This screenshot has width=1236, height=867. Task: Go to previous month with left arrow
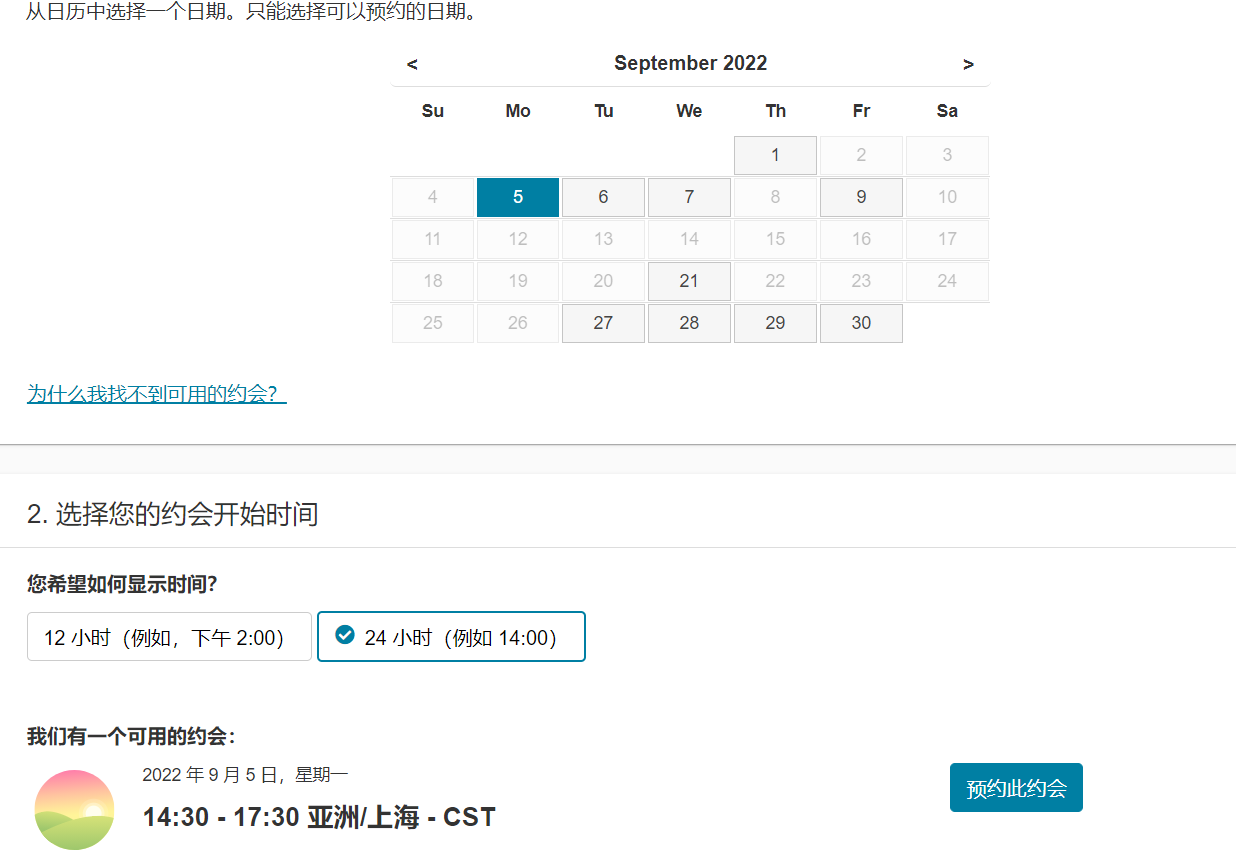pyautogui.click(x=412, y=64)
